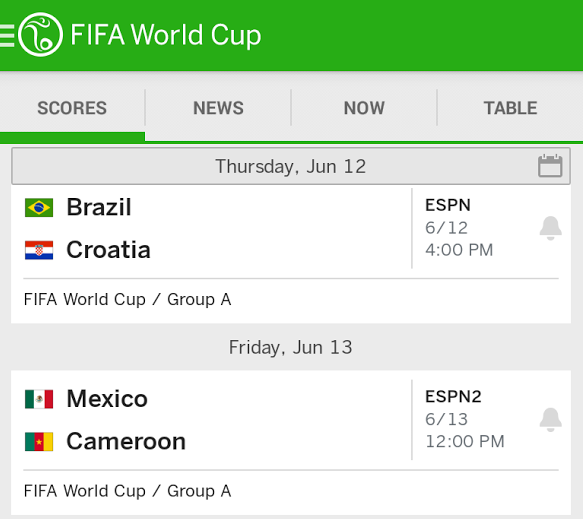The height and width of the screenshot is (519, 583).
Task: Open the TABLE tab
Action: coord(510,108)
